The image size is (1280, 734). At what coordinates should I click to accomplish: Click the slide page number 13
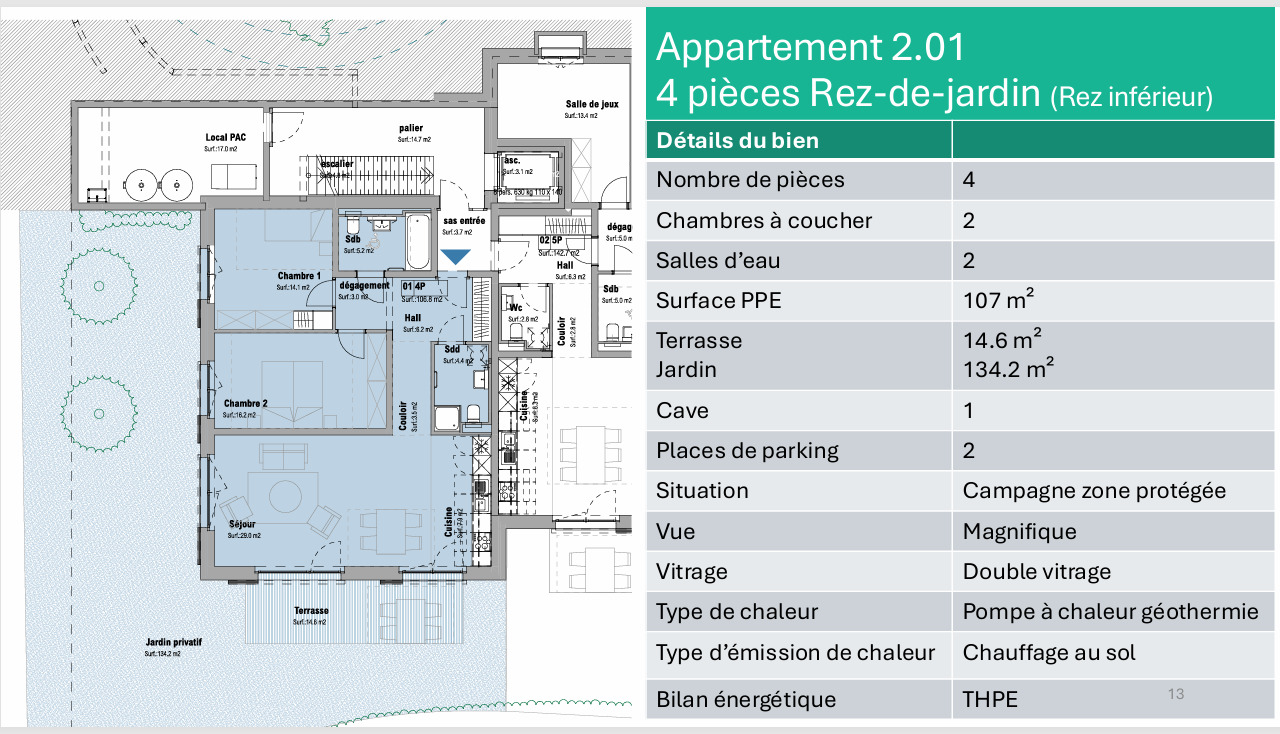(x=1176, y=693)
